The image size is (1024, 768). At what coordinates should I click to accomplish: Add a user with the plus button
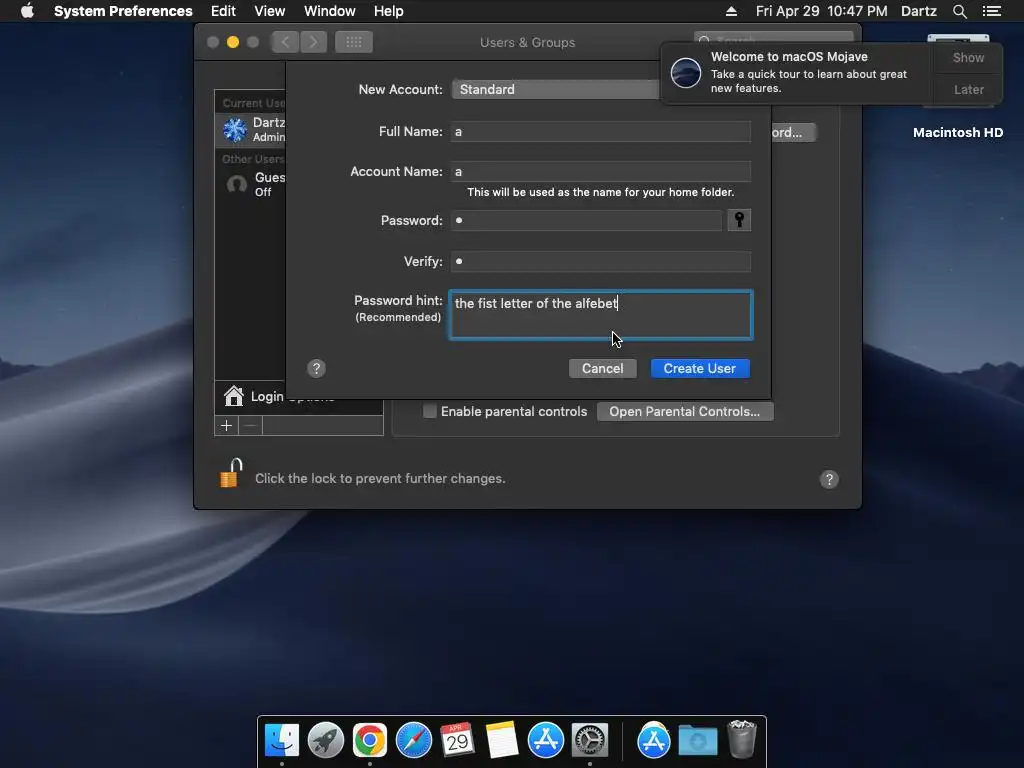click(227, 426)
